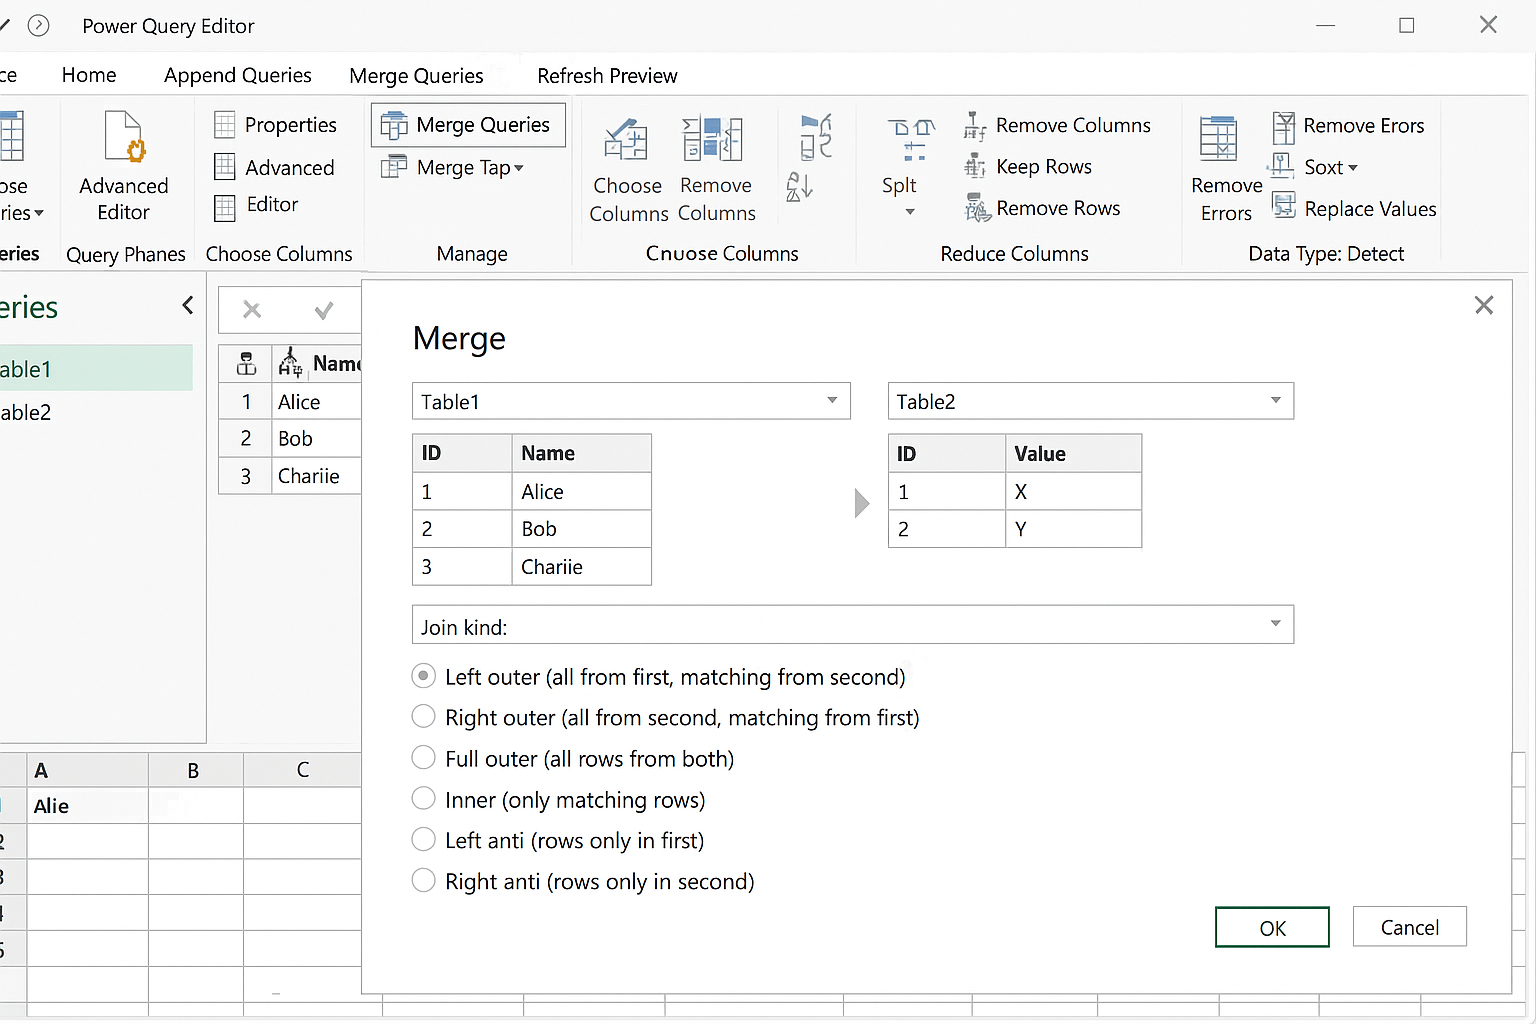Click the table corner select-all icon

(x=246, y=364)
